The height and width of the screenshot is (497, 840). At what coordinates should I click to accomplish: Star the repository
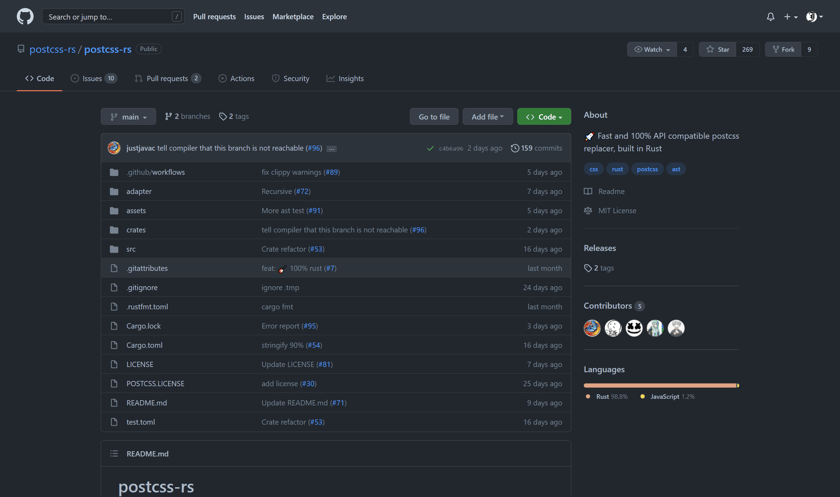tap(717, 49)
